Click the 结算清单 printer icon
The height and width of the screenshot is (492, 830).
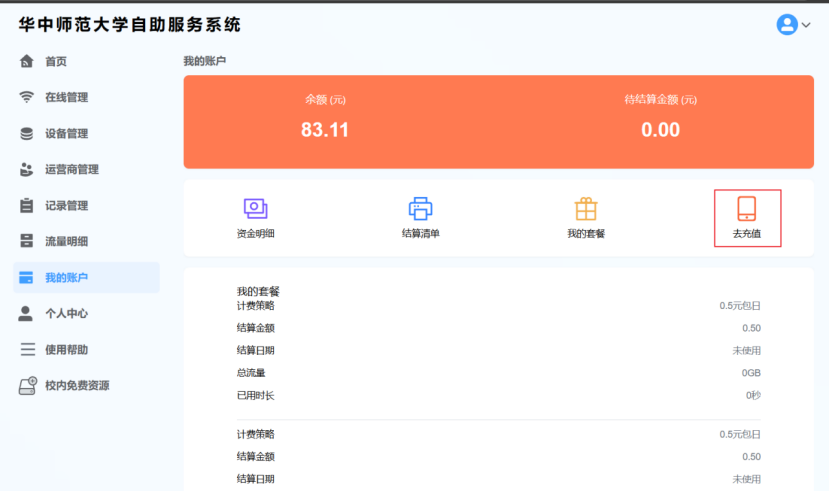420,209
